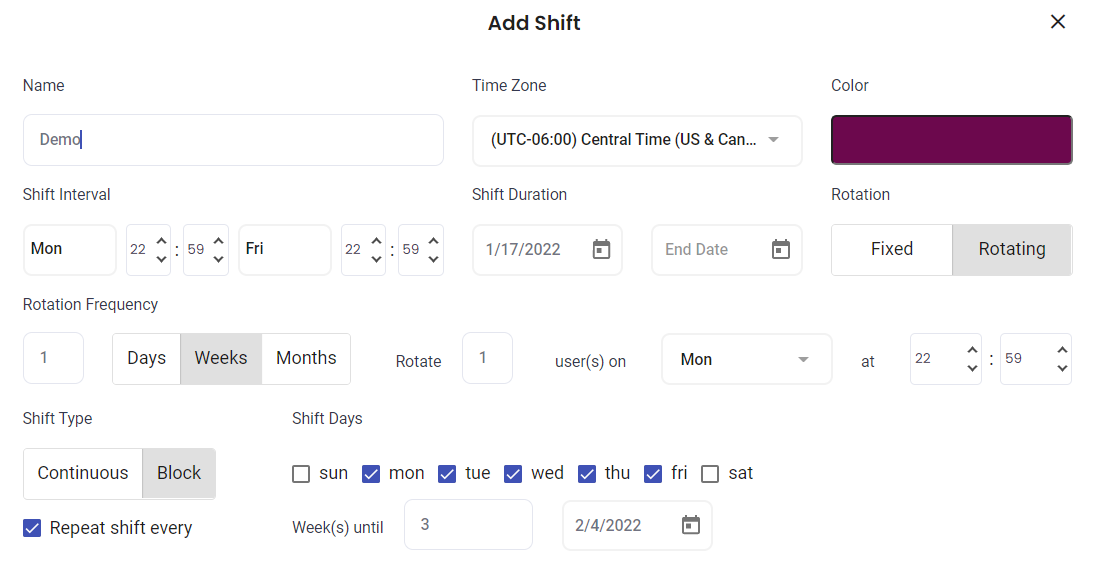This screenshot has height=570, width=1096.
Task: Click the repeat Week(s) count field
Action: 468,525
